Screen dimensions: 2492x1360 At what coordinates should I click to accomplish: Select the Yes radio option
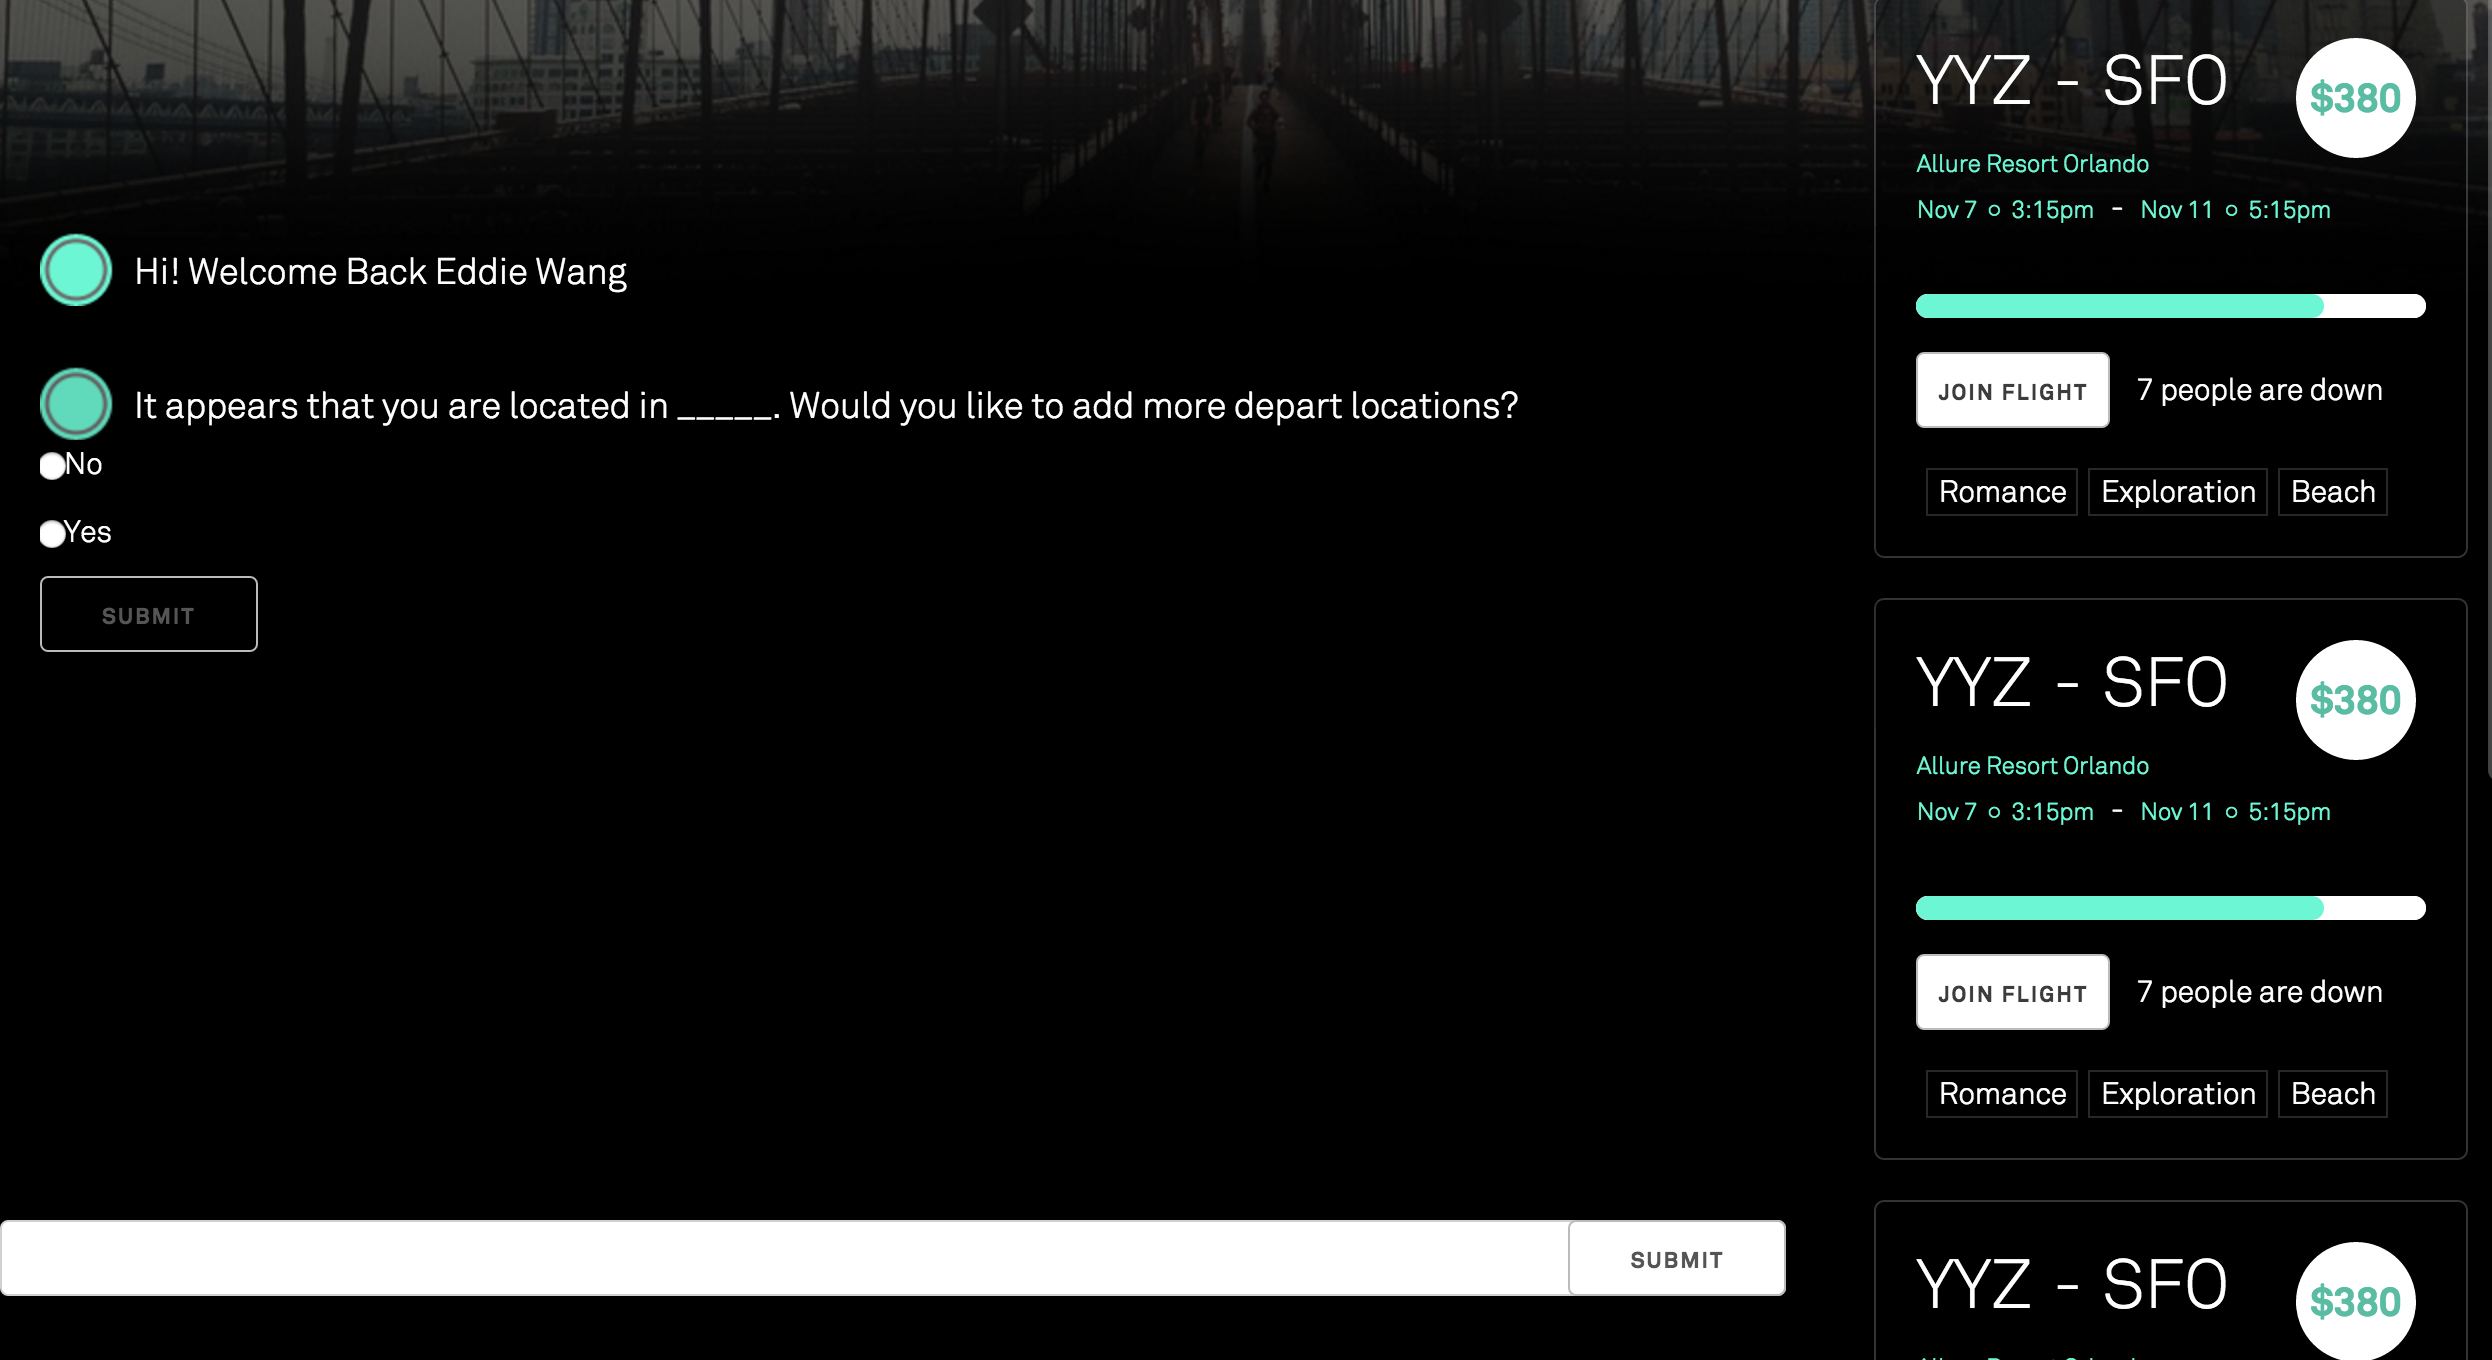[51, 534]
